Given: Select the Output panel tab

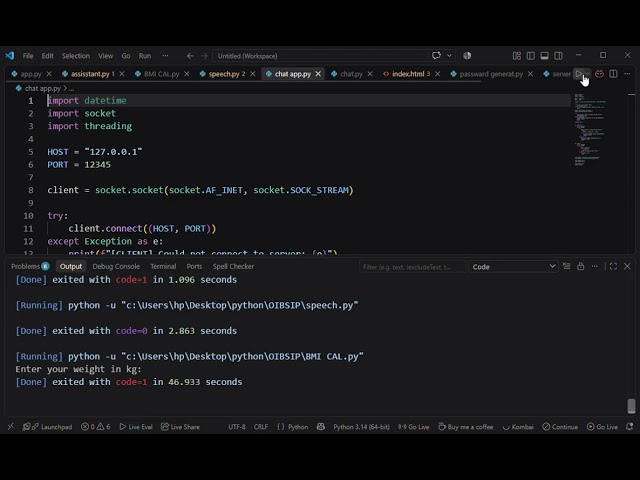Looking at the screenshot, I should coord(71,266).
